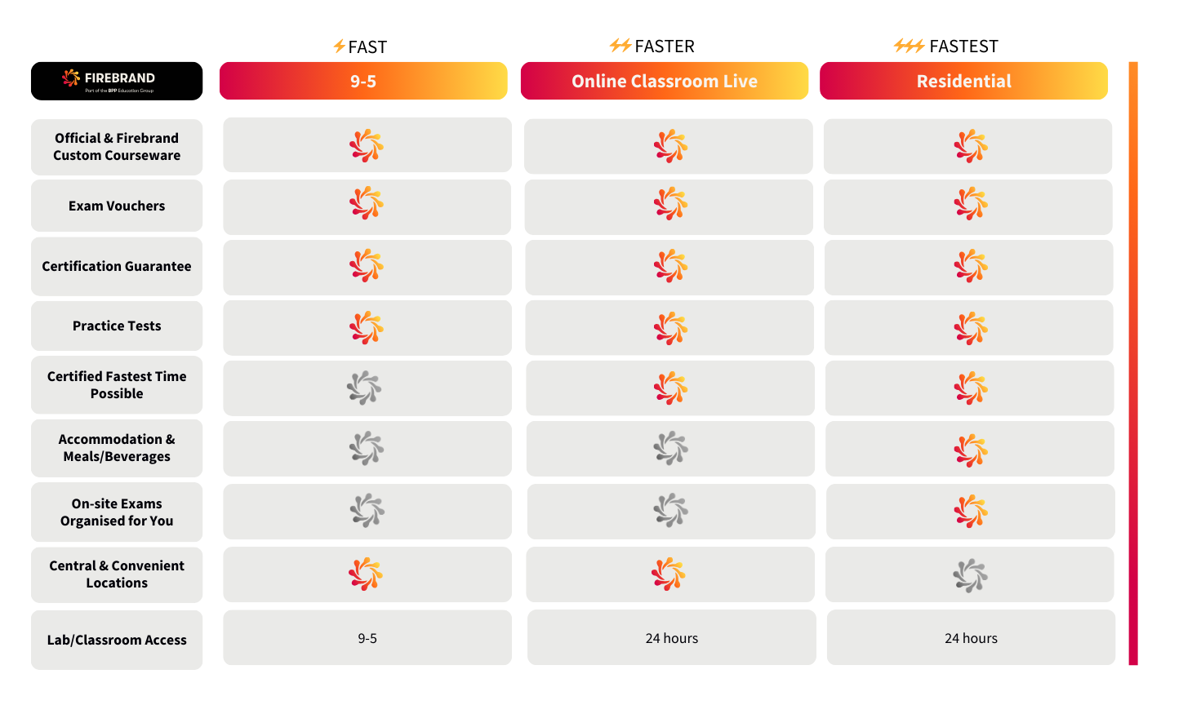Click the Courseware icon under Online Classroom Live

(x=670, y=146)
